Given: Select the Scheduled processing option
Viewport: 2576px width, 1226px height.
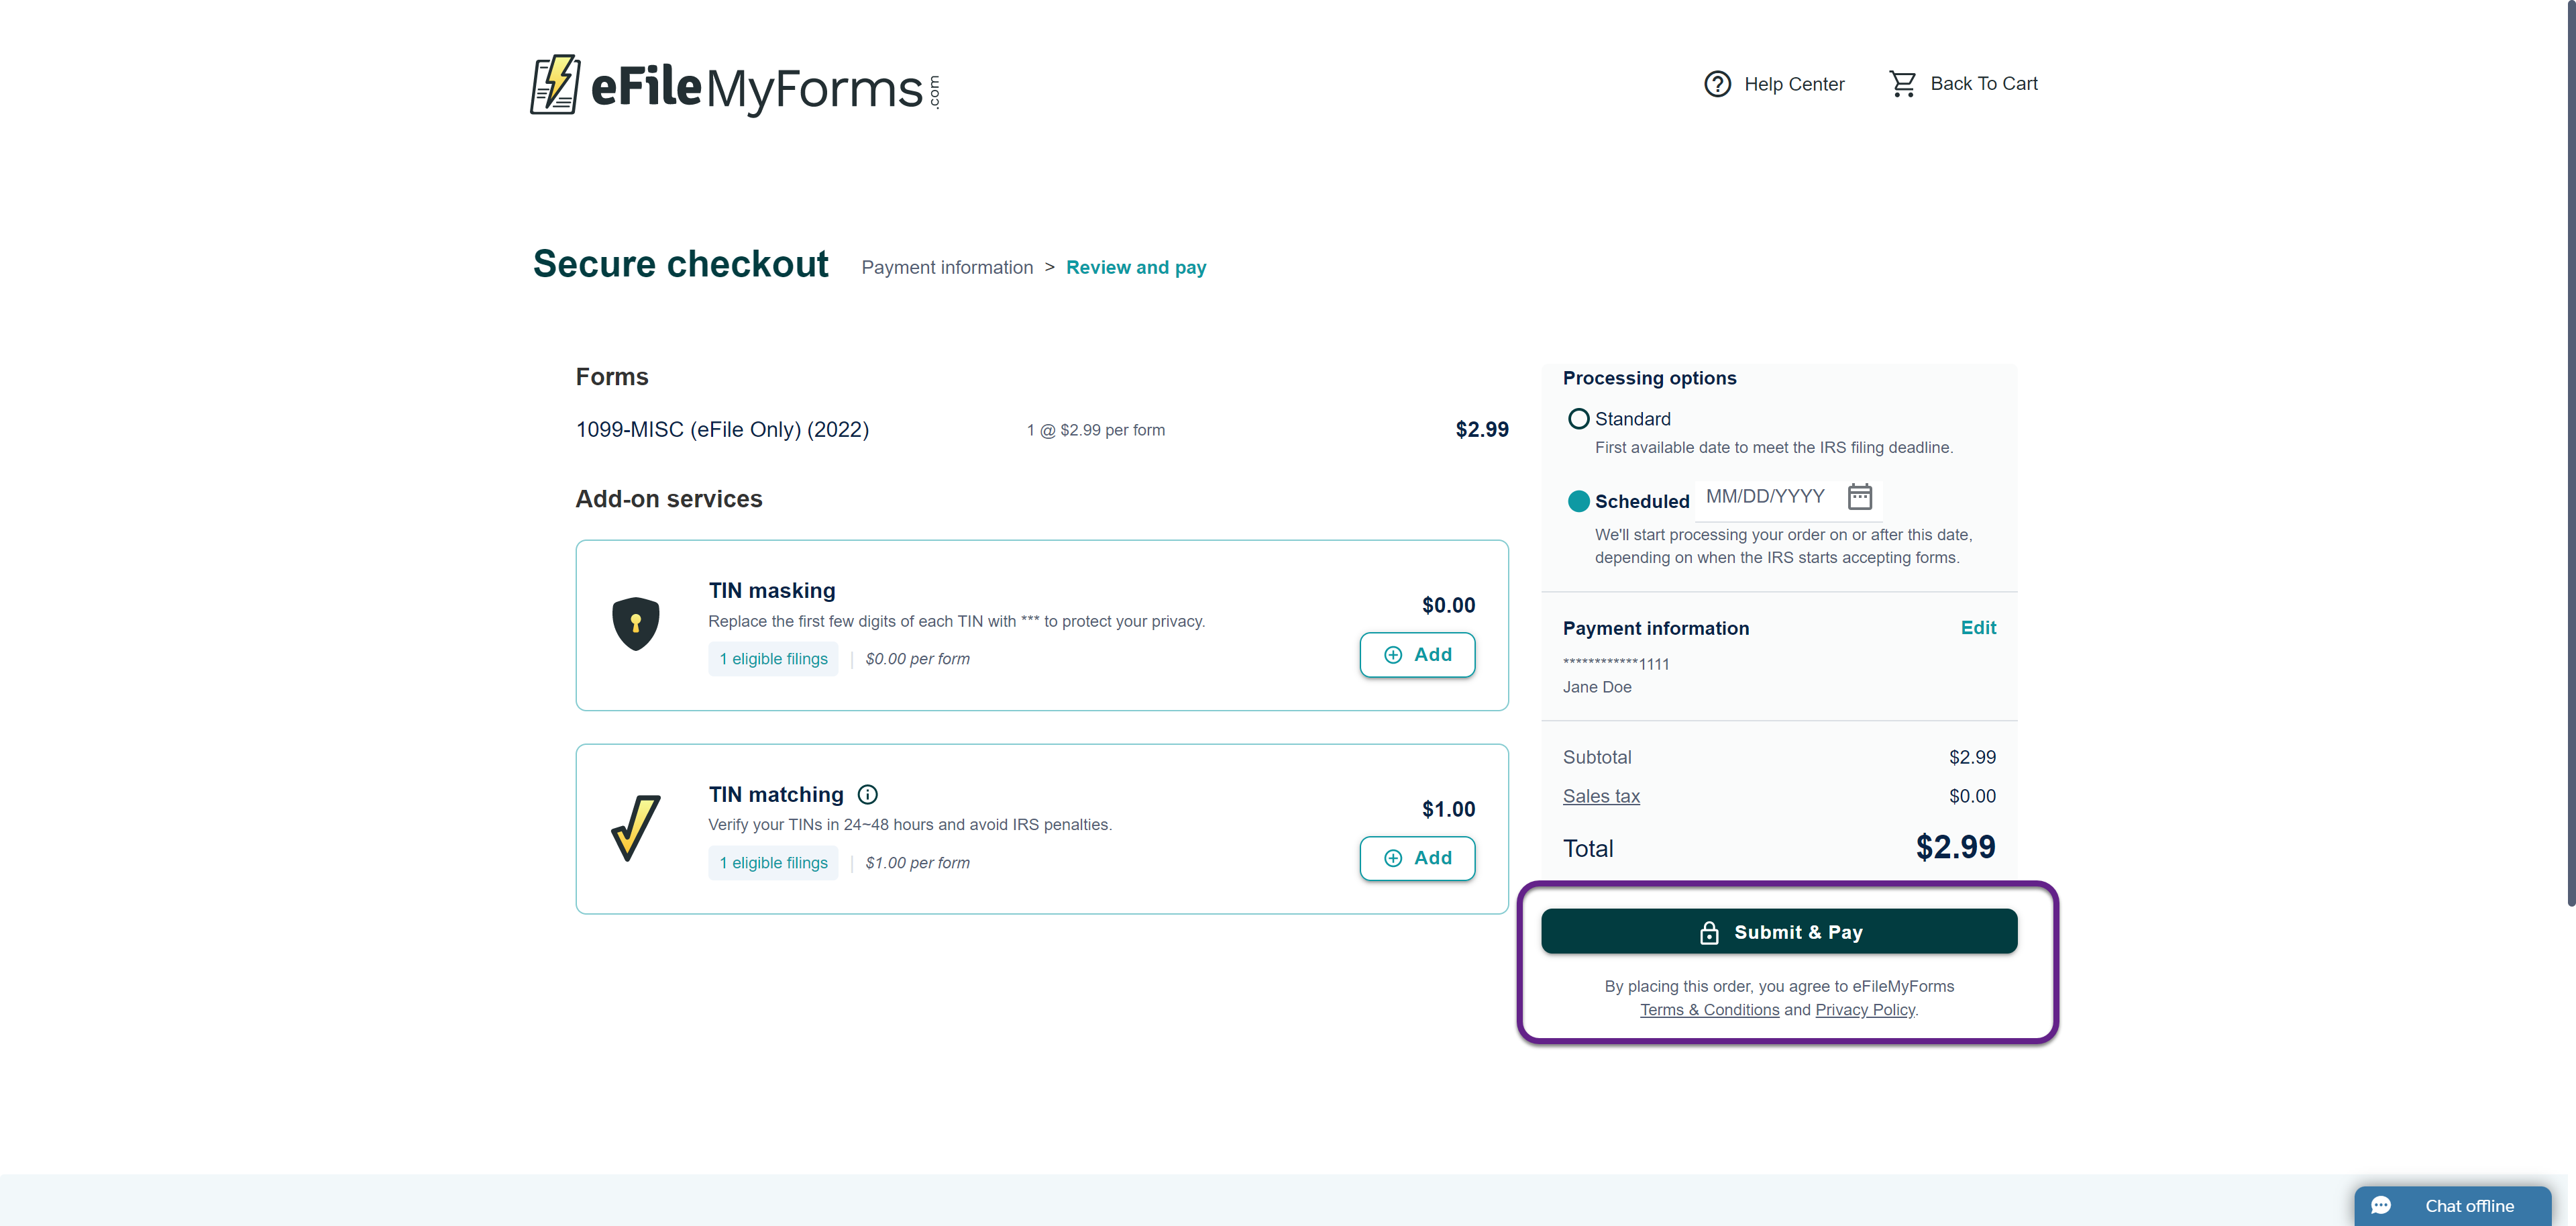Looking at the screenshot, I should click(x=1578, y=501).
